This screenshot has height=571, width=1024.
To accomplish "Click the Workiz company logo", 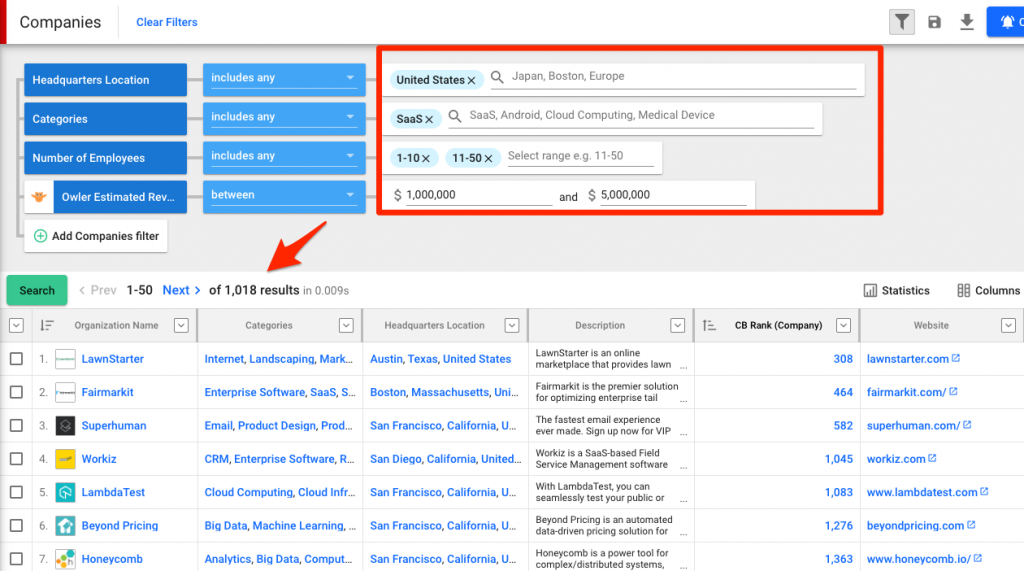I will [x=65, y=459].
